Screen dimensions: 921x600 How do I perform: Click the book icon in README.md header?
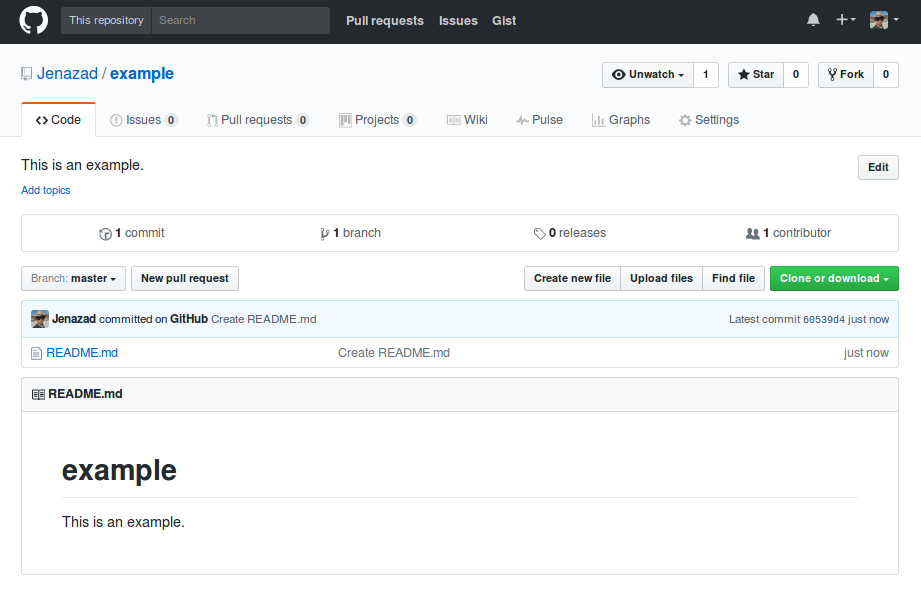(x=38, y=394)
